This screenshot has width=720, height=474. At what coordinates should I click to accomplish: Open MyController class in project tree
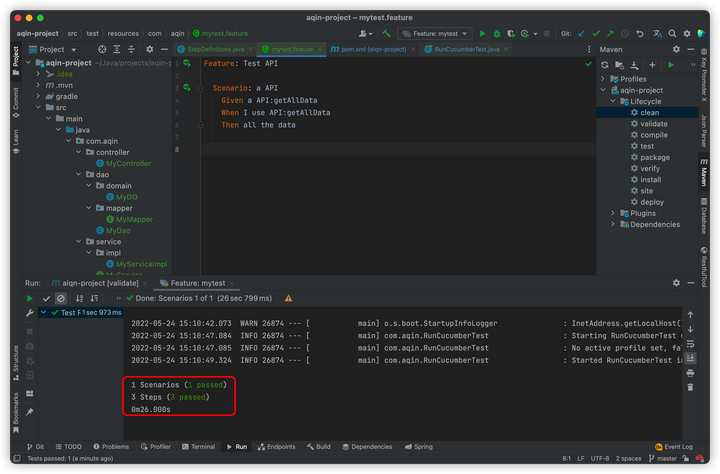tap(128, 163)
